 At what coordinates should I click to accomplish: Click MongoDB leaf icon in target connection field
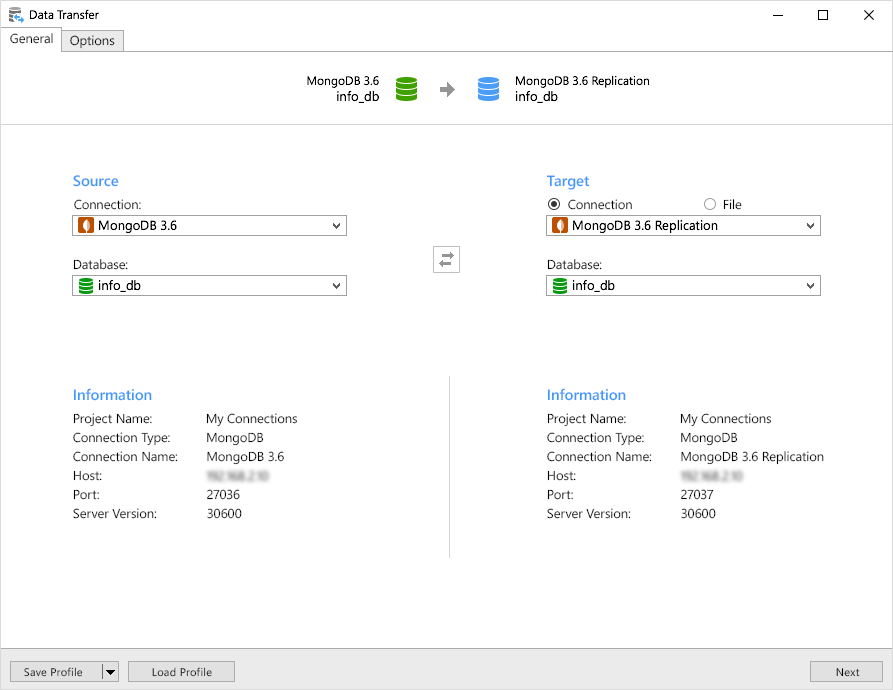(x=560, y=225)
